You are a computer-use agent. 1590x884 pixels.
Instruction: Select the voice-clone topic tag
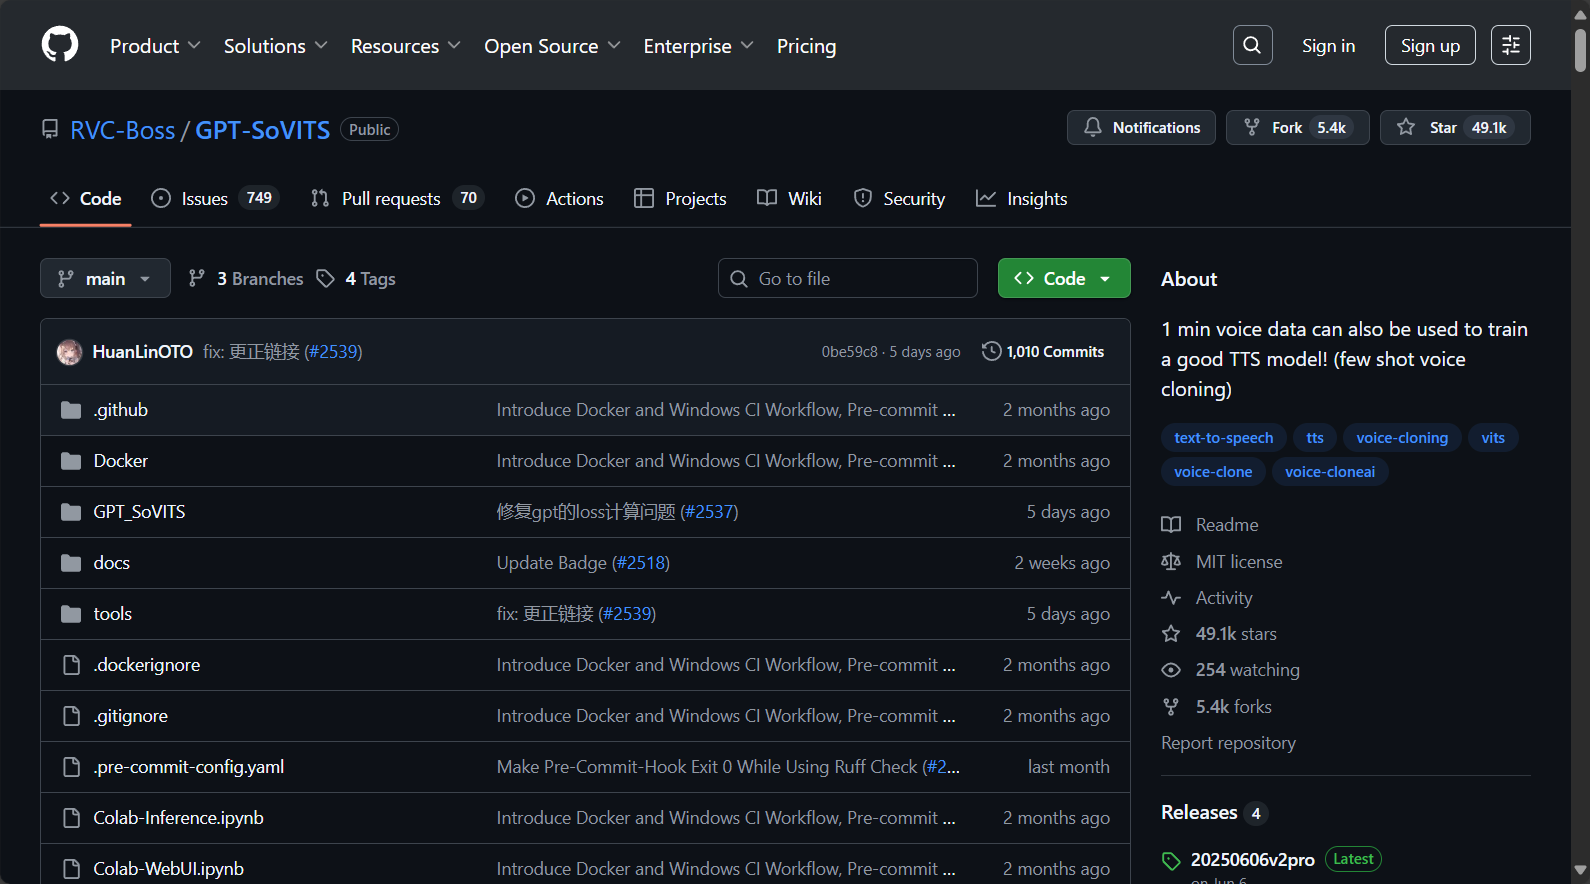click(x=1213, y=472)
